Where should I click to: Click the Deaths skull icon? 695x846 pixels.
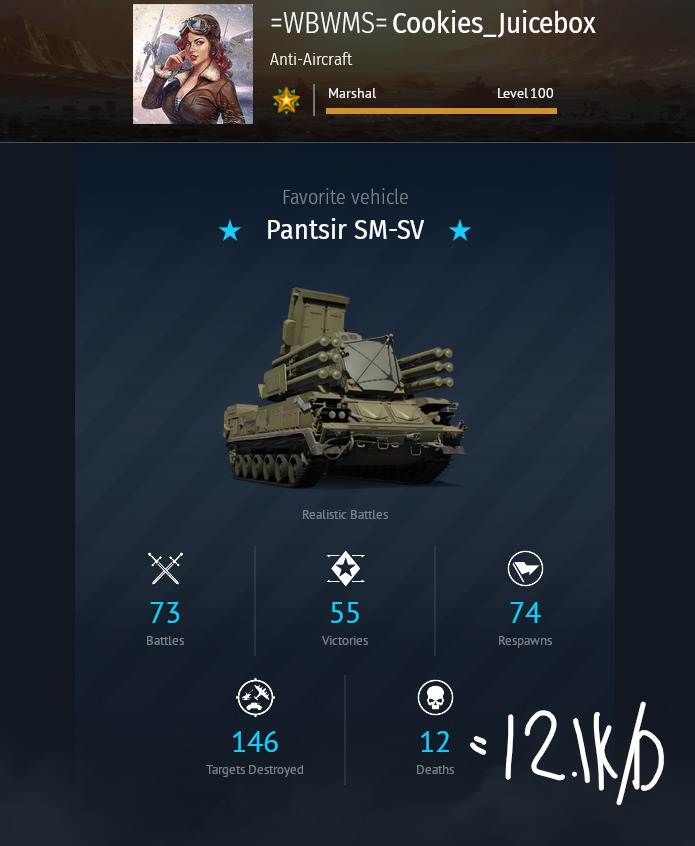click(435, 698)
